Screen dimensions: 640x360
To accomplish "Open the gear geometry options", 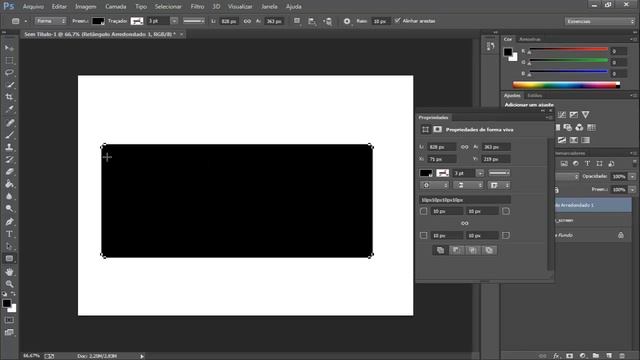I will point(347,21).
